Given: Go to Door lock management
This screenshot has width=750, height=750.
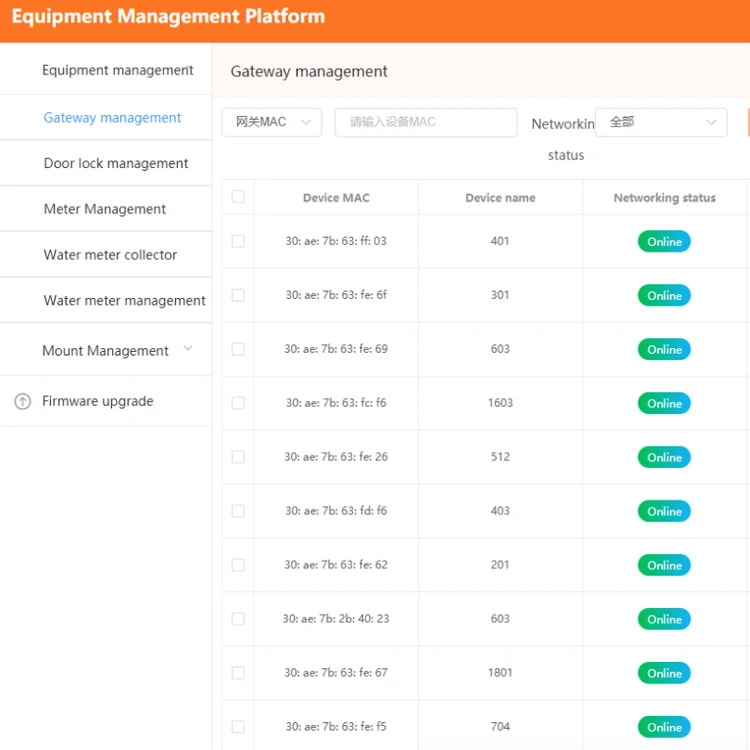Looking at the screenshot, I should pyautogui.click(x=116, y=163).
